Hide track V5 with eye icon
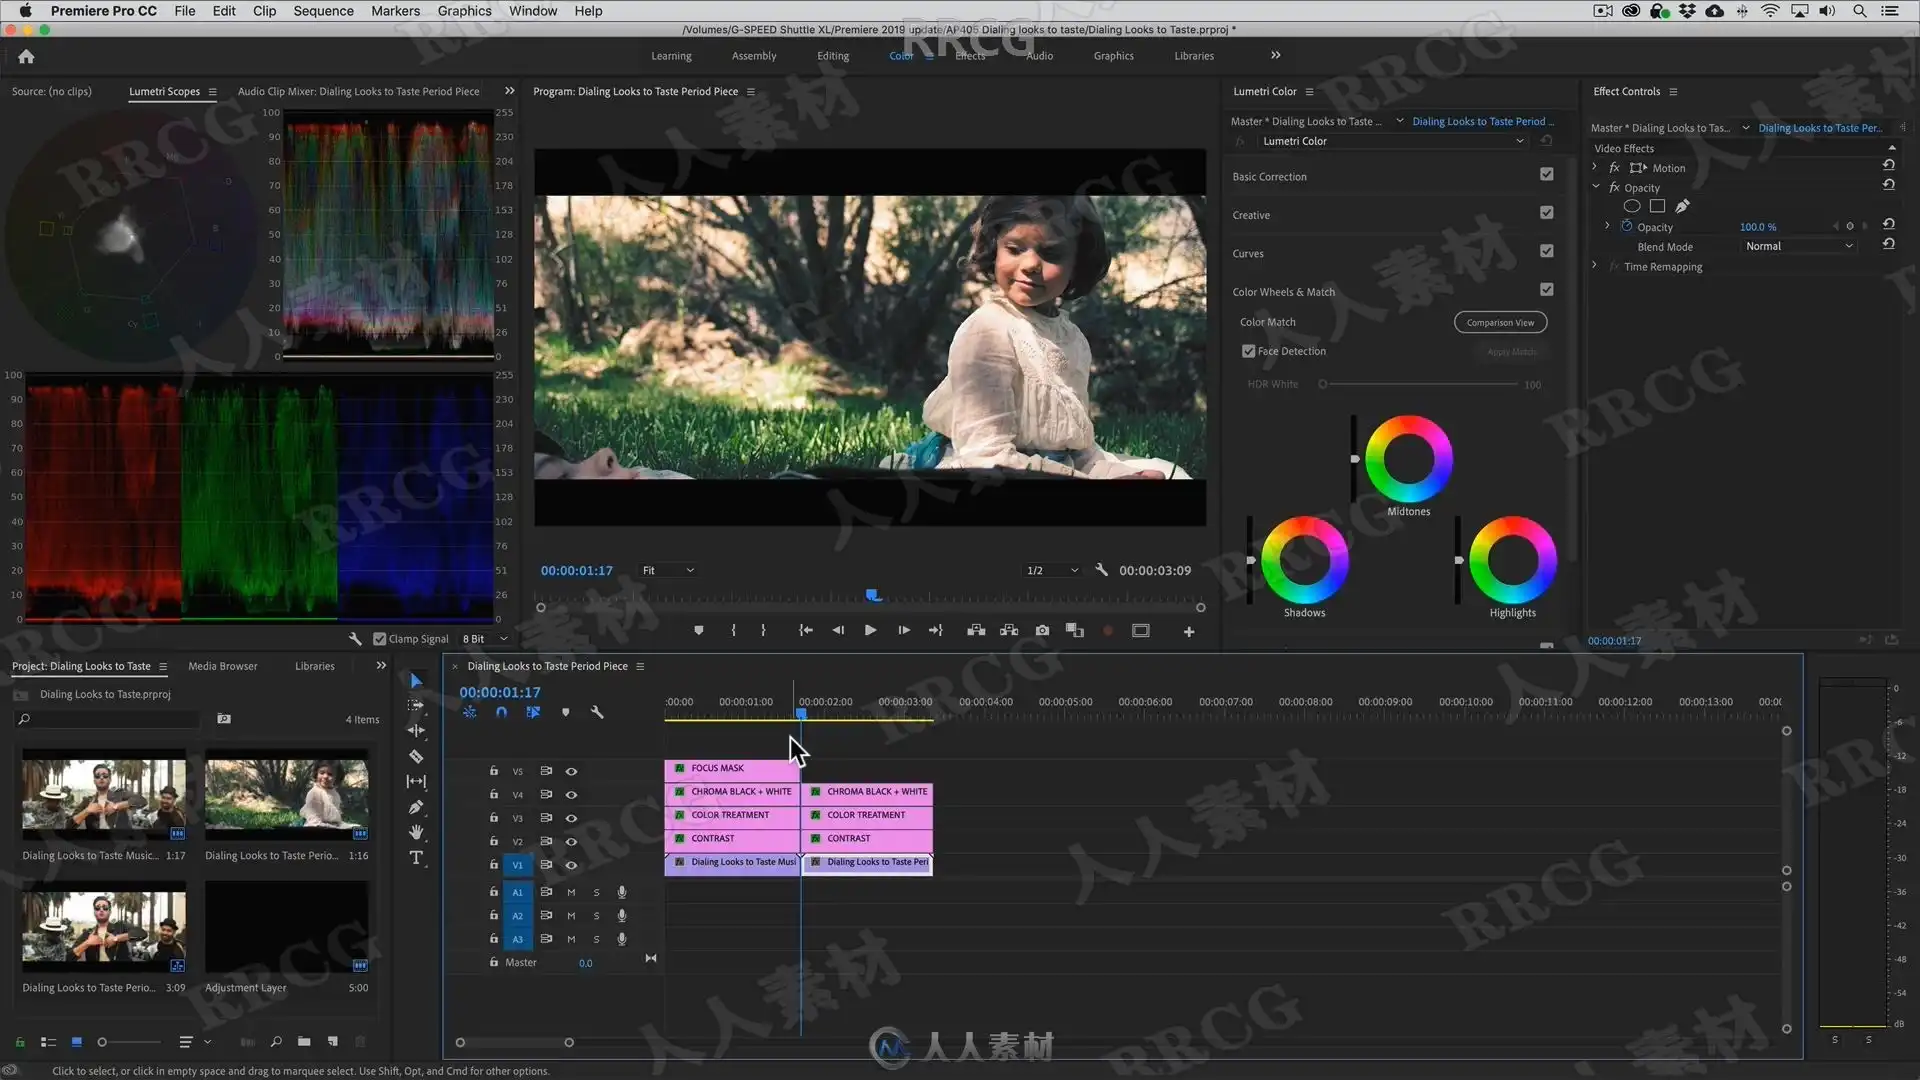Image resolution: width=1920 pixels, height=1080 pixels. [x=571, y=771]
